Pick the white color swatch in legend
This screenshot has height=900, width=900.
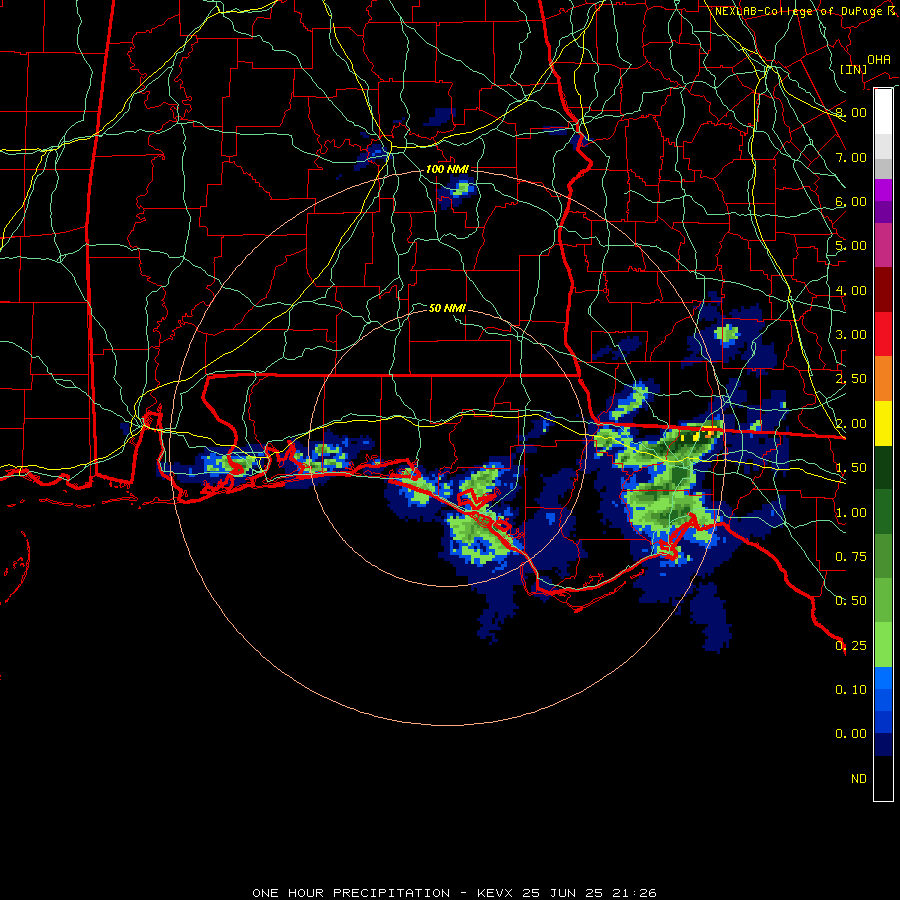(883, 112)
